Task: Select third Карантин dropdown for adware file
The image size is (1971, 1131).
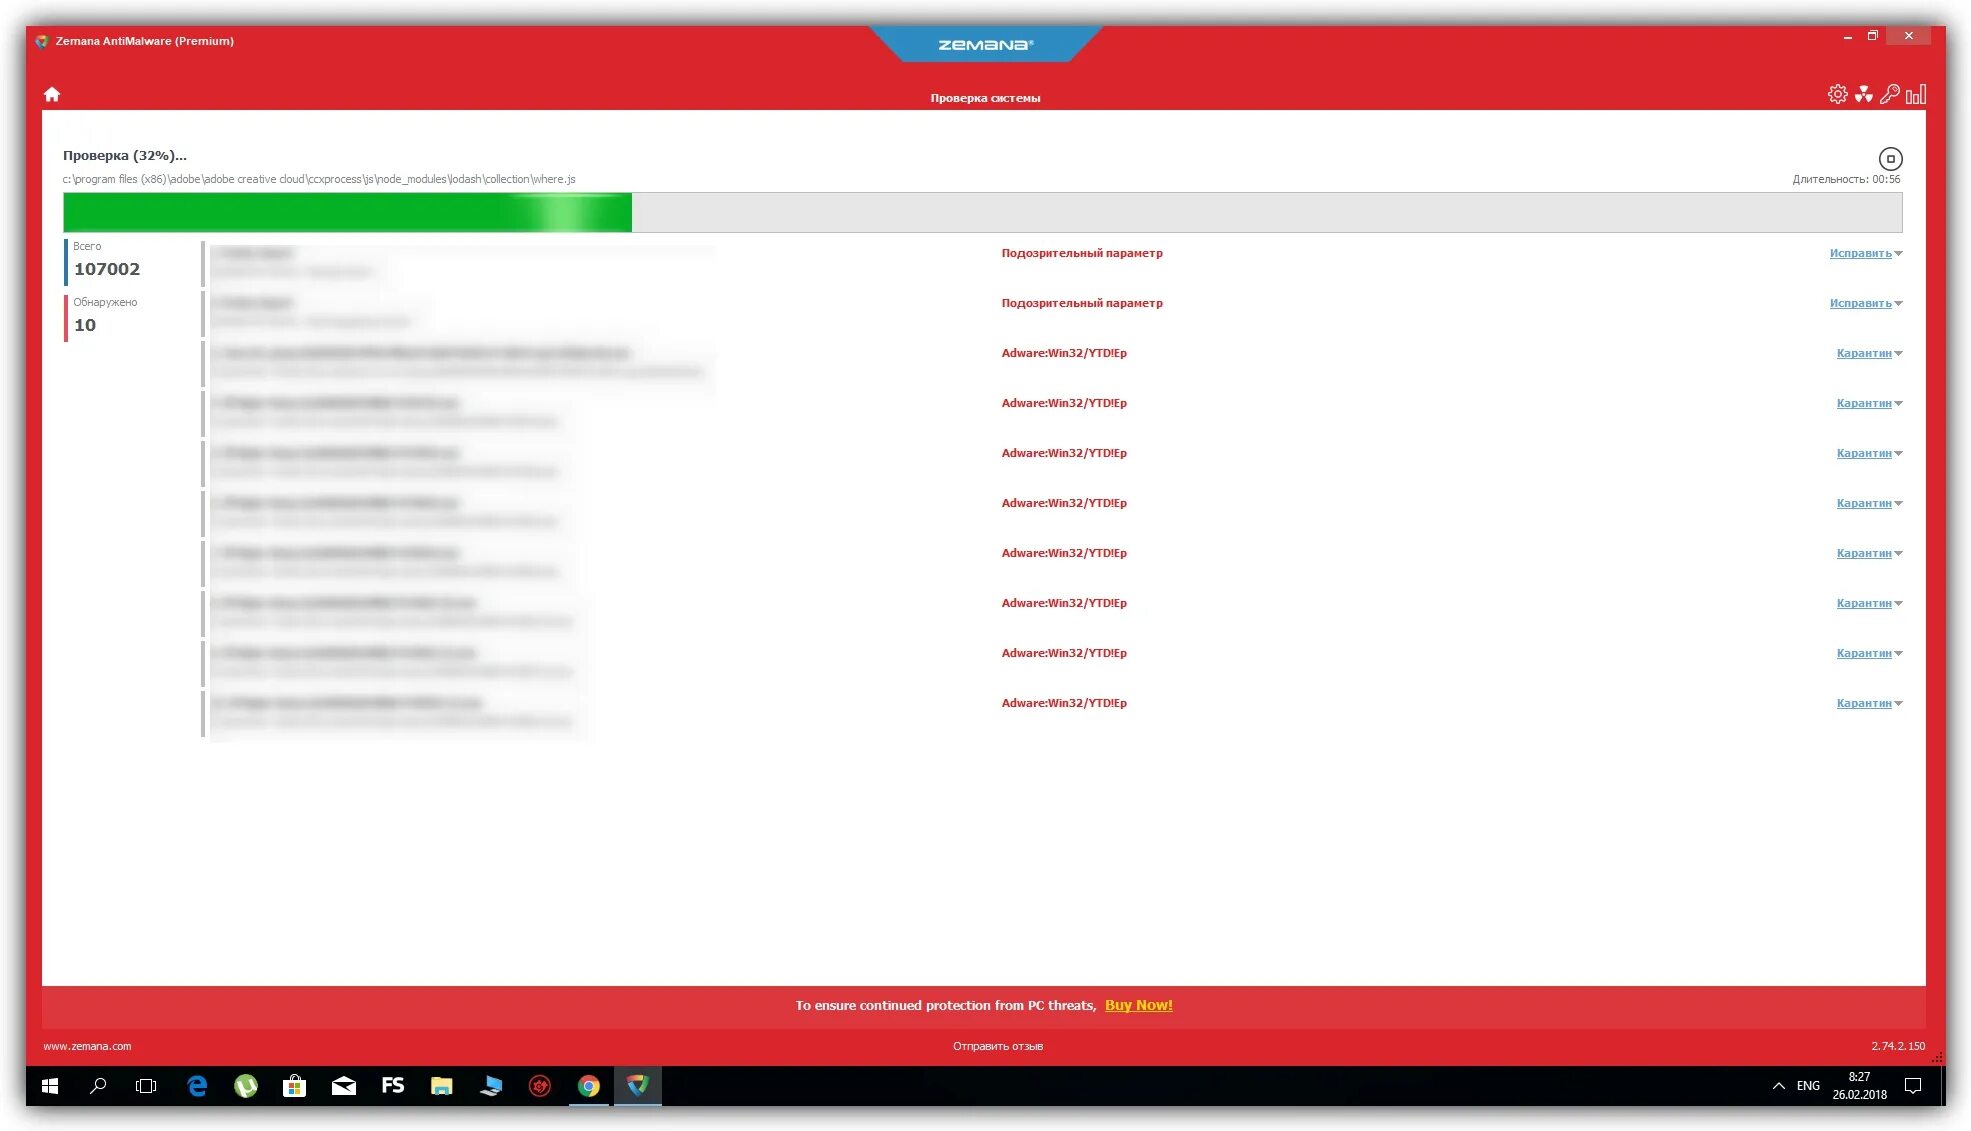Action: coord(1868,452)
